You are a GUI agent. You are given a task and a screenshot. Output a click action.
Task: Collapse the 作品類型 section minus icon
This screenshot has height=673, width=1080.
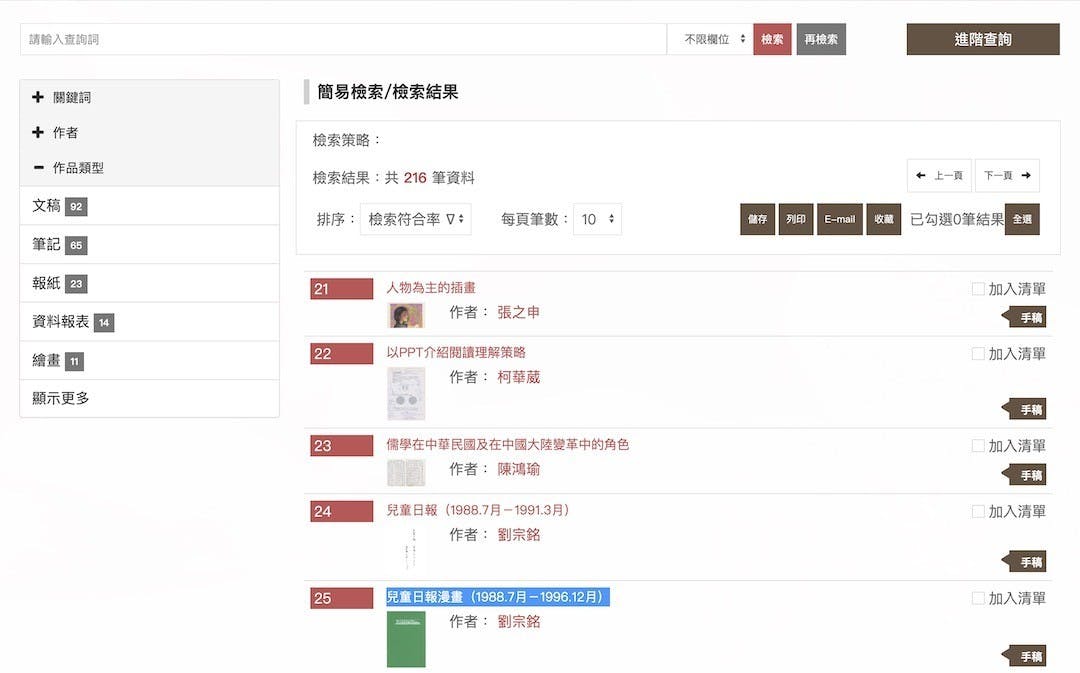coord(38,168)
